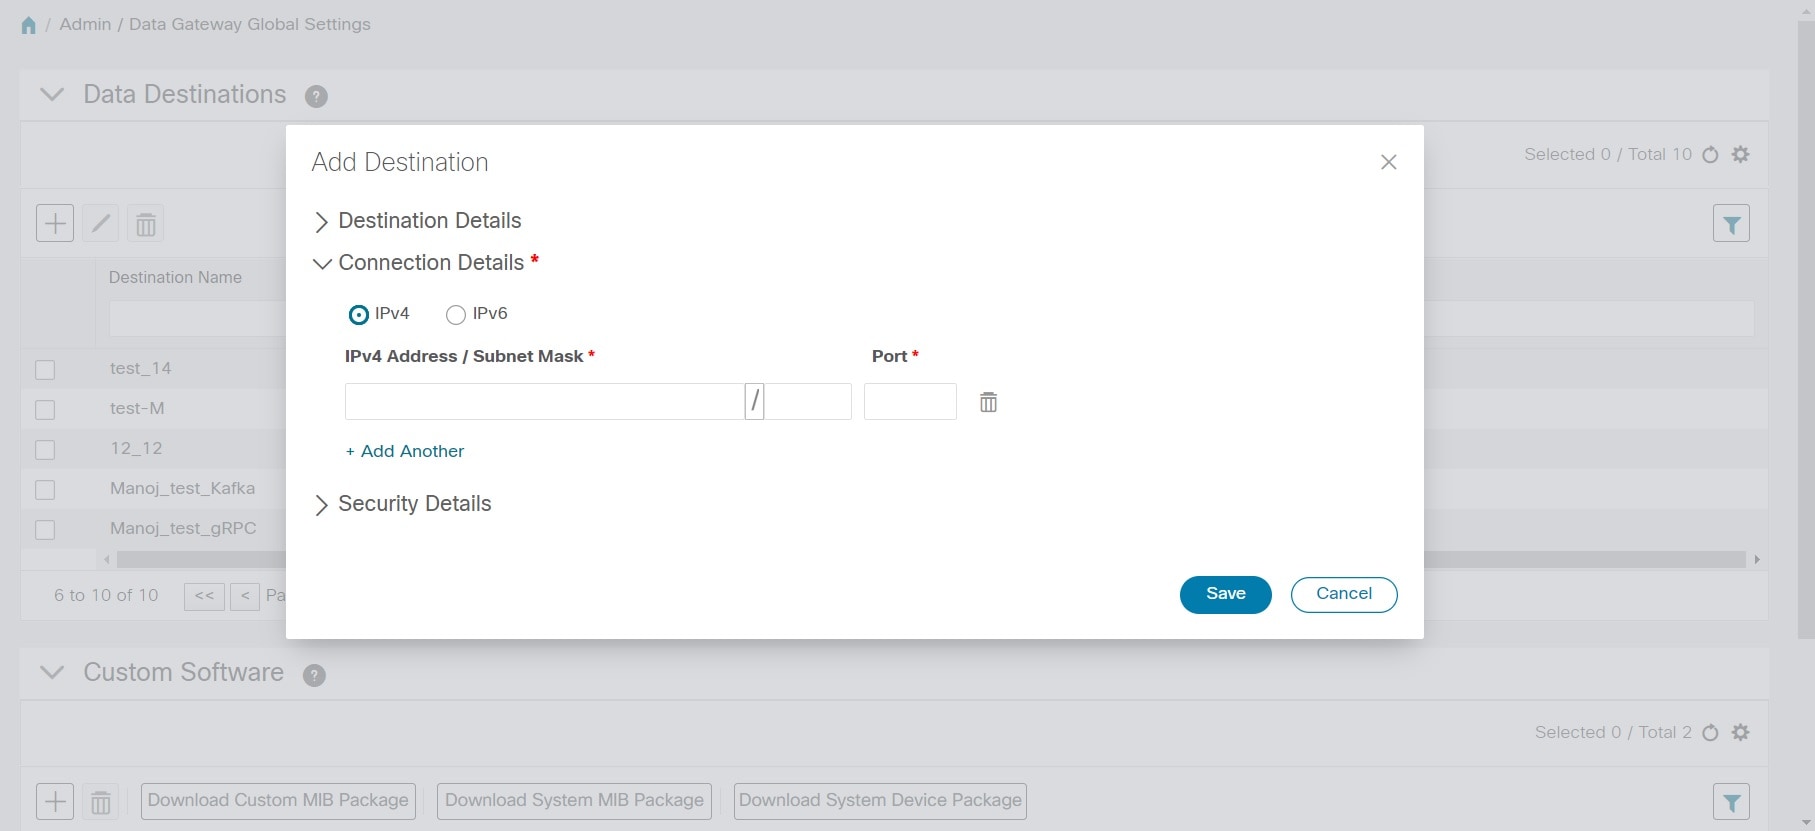Check the test_14 destination checkbox
The height and width of the screenshot is (831, 1815).
45,369
